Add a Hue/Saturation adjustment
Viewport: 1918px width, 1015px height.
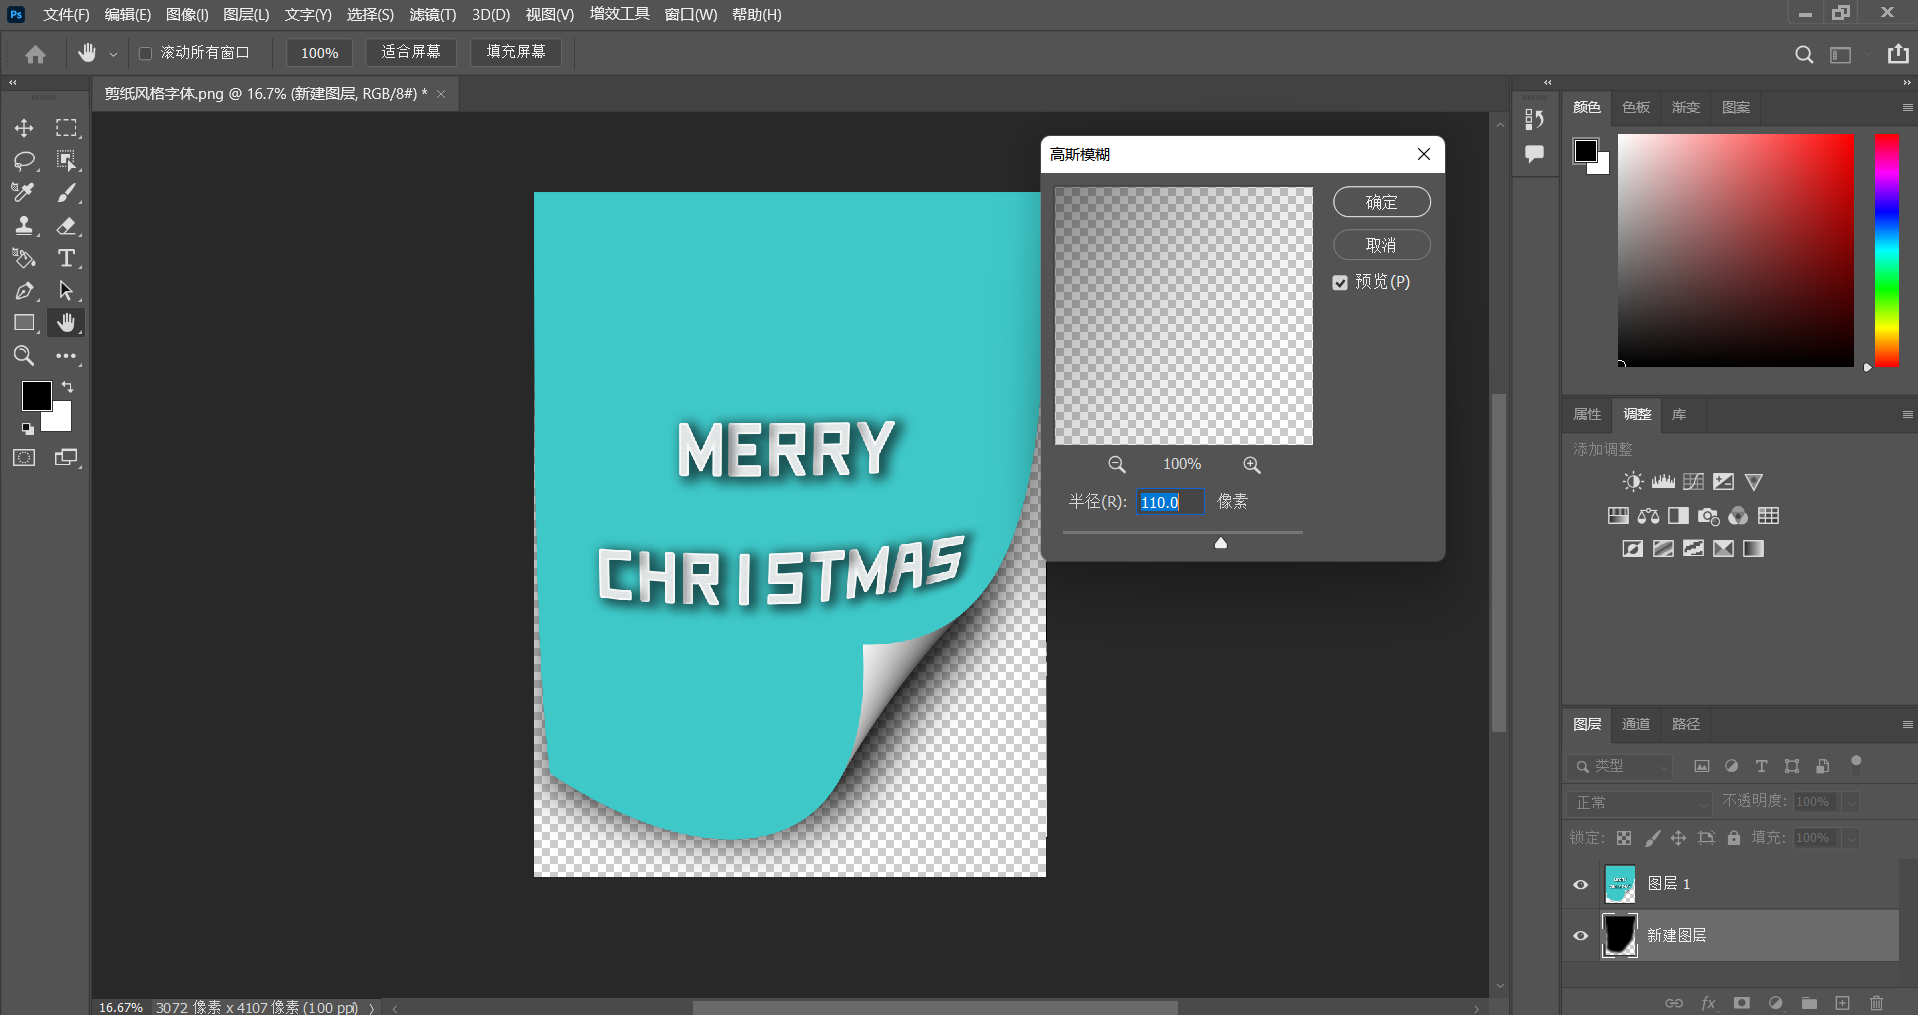pyautogui.click(x=1618, y=516)
